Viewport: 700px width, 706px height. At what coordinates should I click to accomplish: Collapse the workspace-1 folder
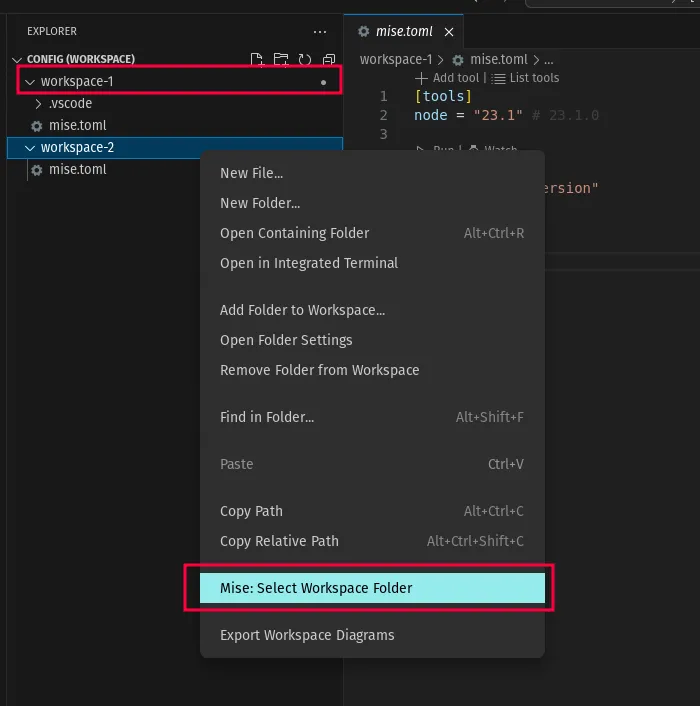[30, 82]
